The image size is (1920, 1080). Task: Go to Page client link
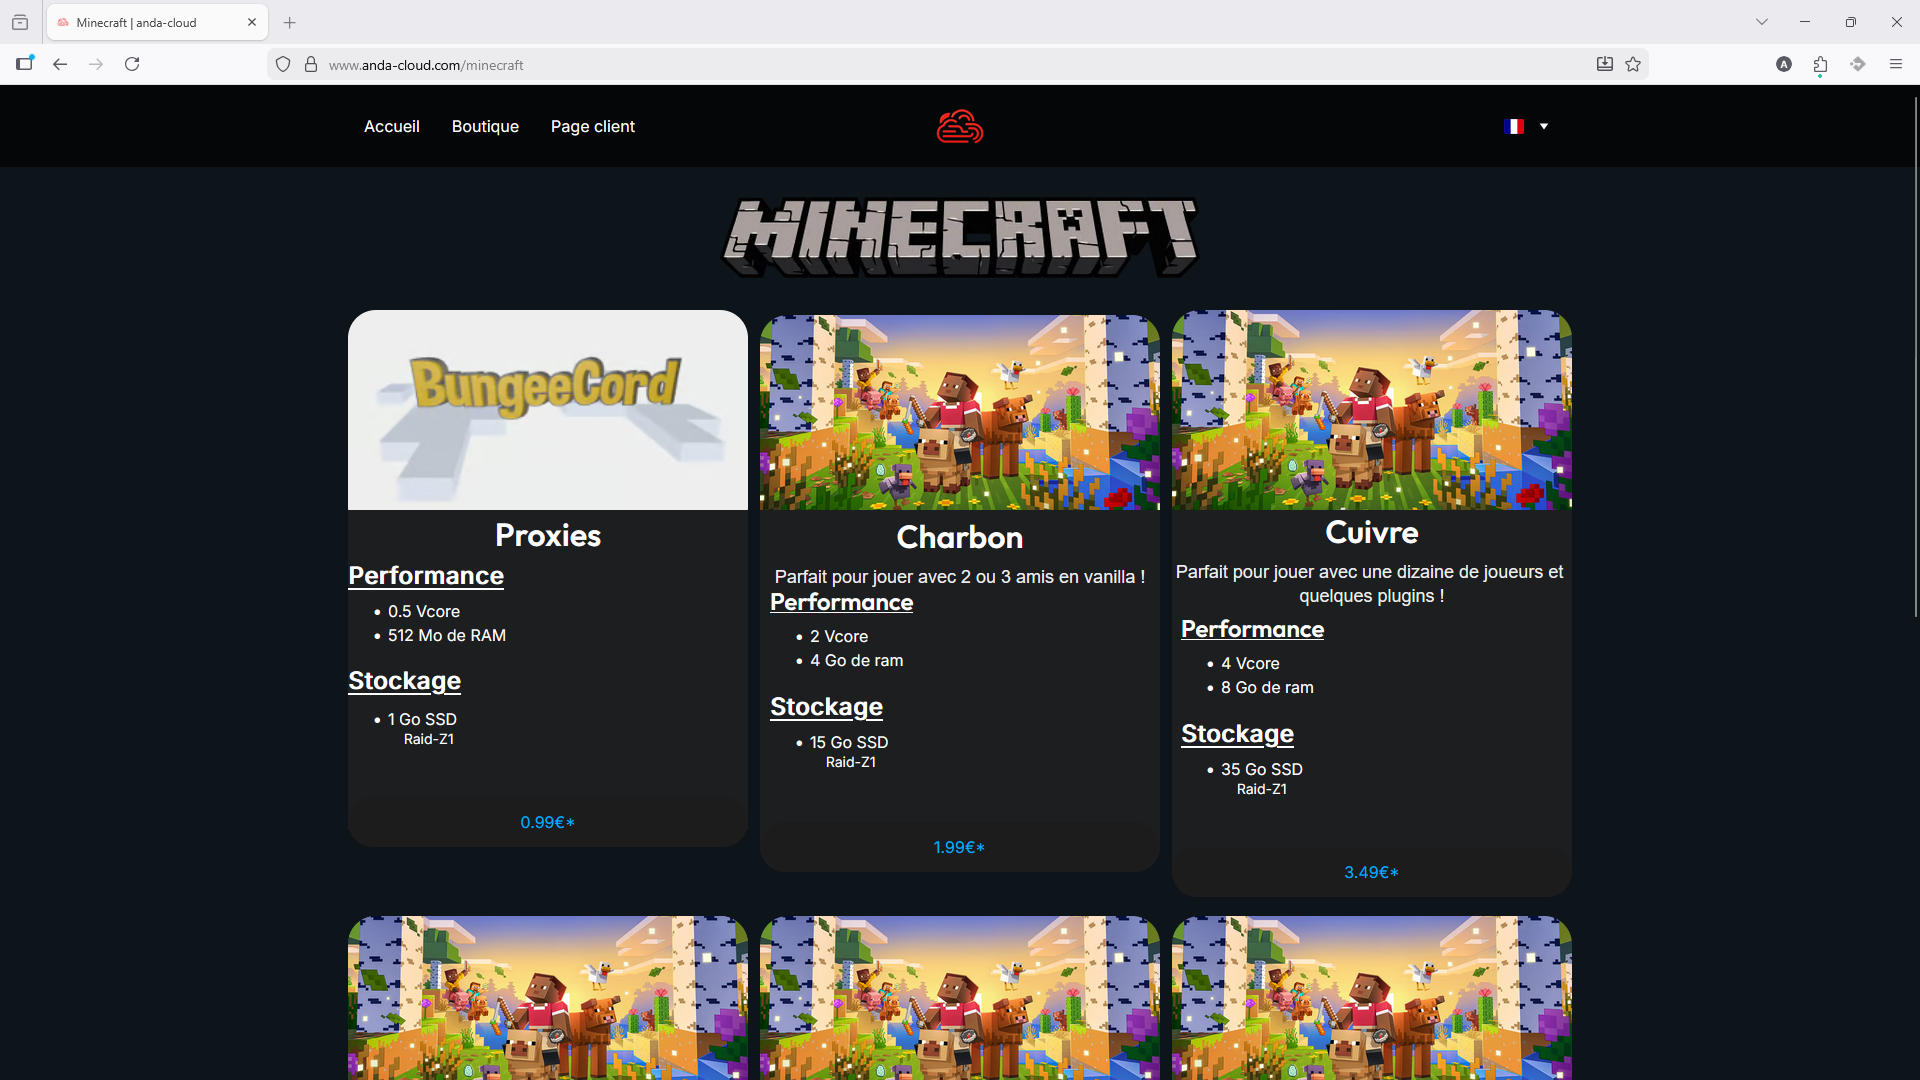592,126
